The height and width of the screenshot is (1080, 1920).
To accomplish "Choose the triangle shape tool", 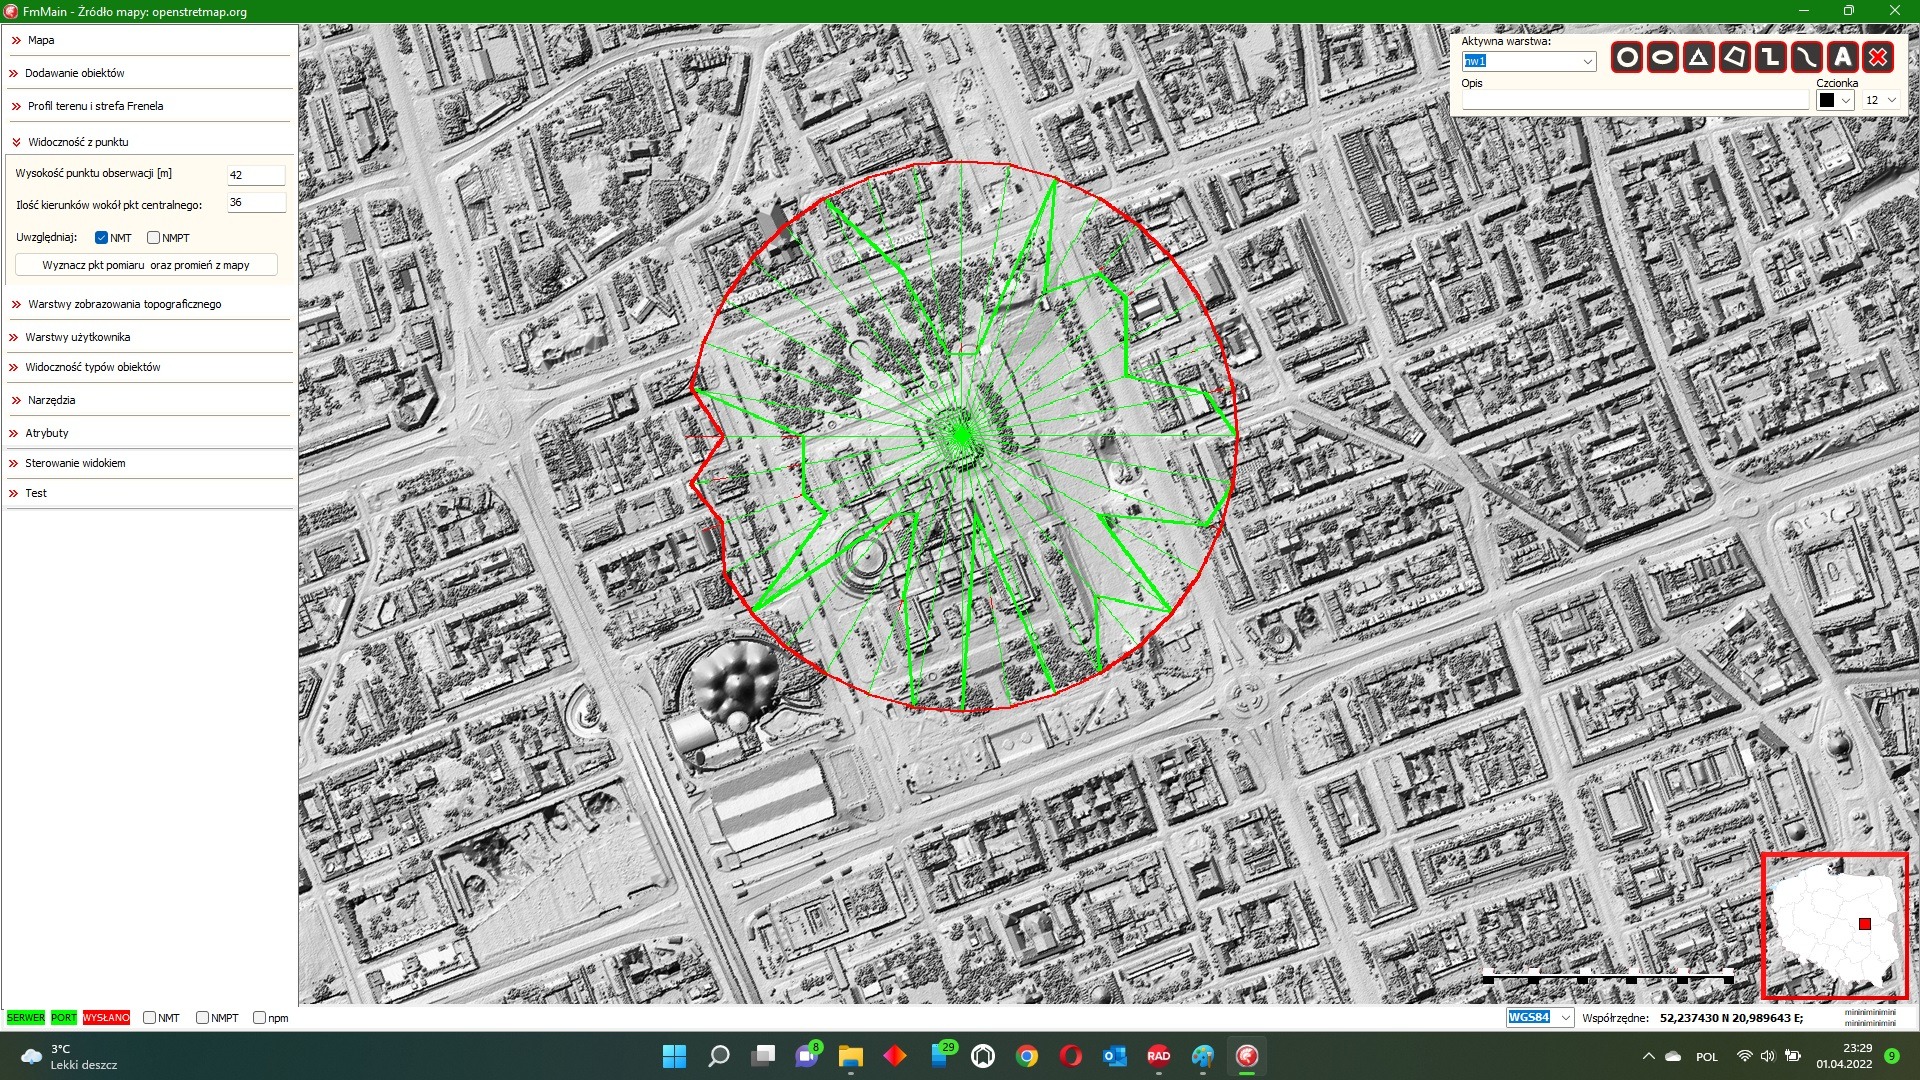I will tap(1698, 58).
